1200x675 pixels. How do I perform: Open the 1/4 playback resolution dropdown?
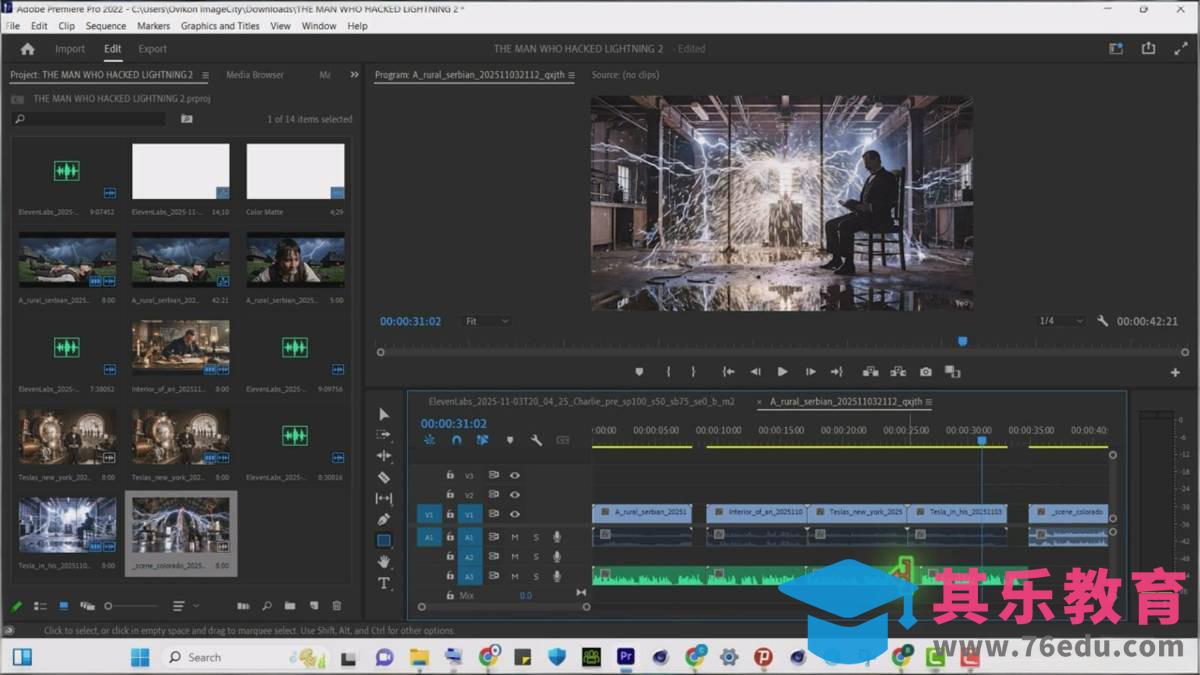(1061, 321)
